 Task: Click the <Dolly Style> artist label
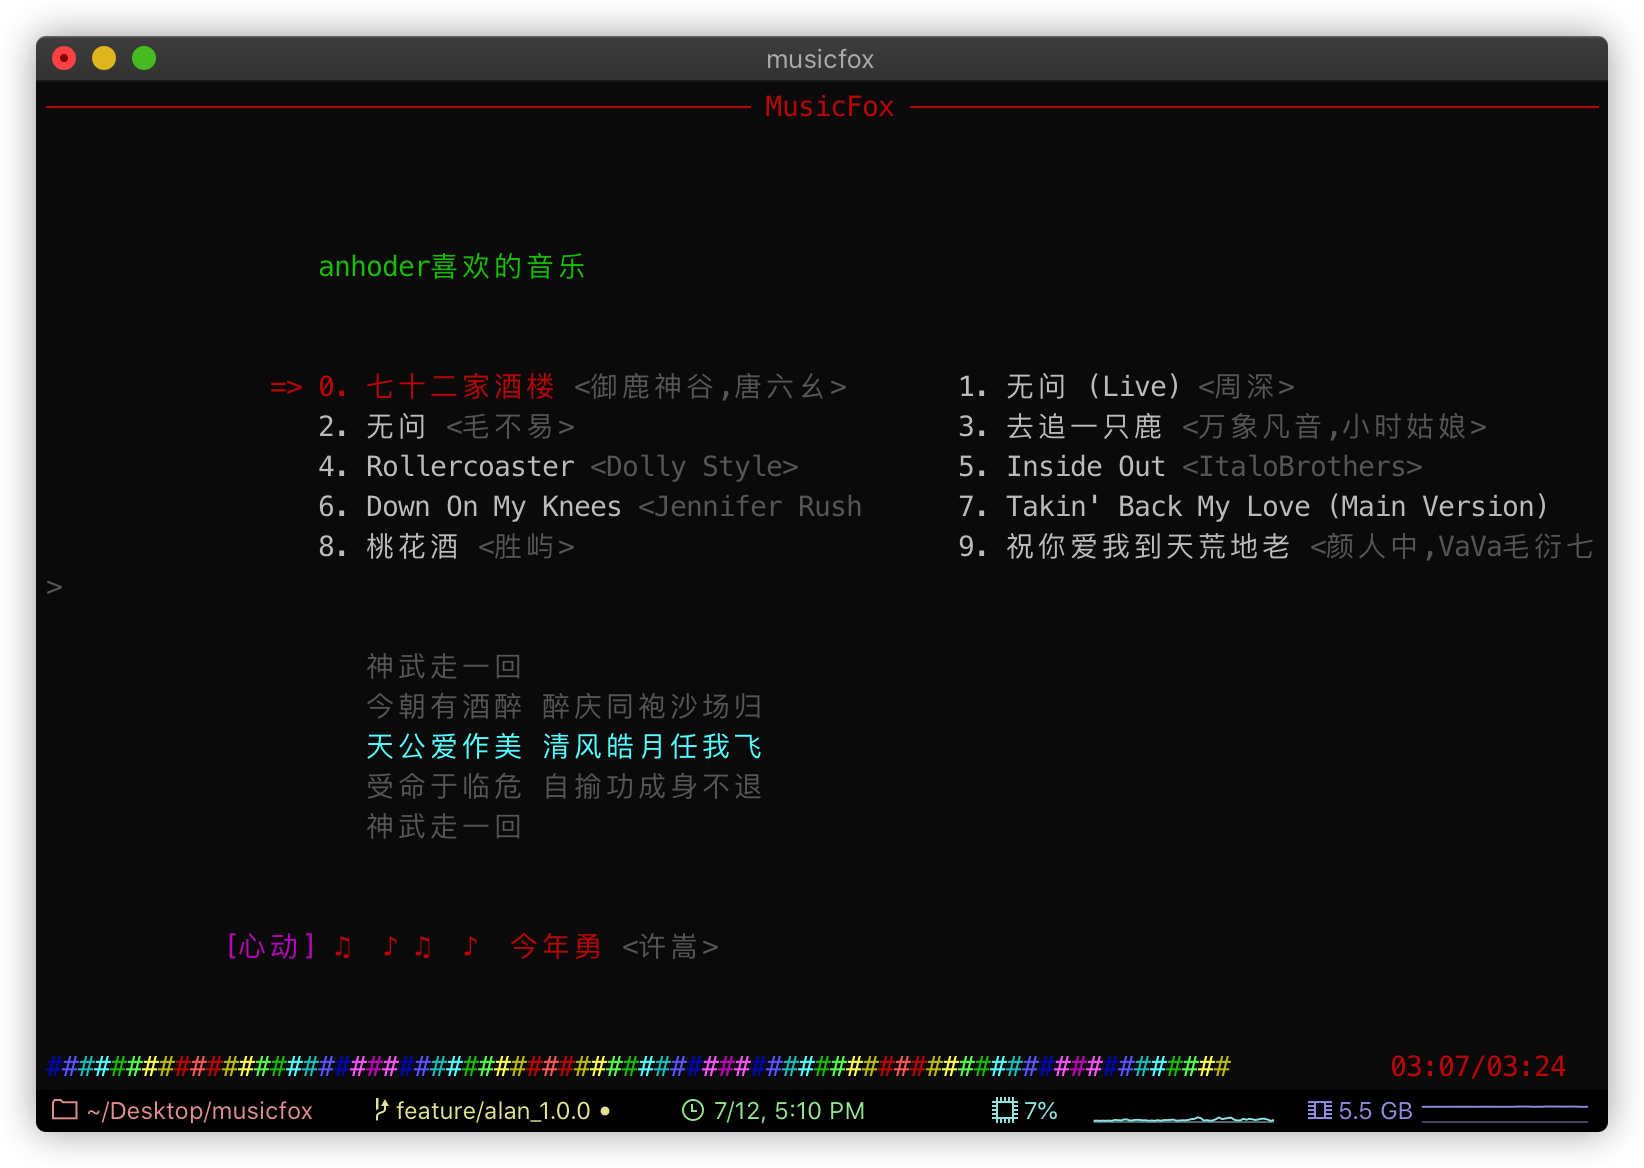point(694,467)
